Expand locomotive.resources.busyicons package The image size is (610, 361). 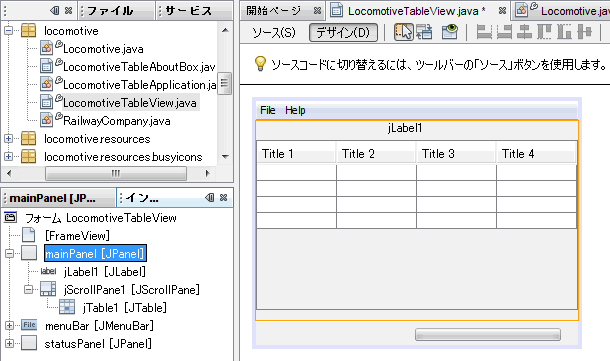(x=9, y=156)
